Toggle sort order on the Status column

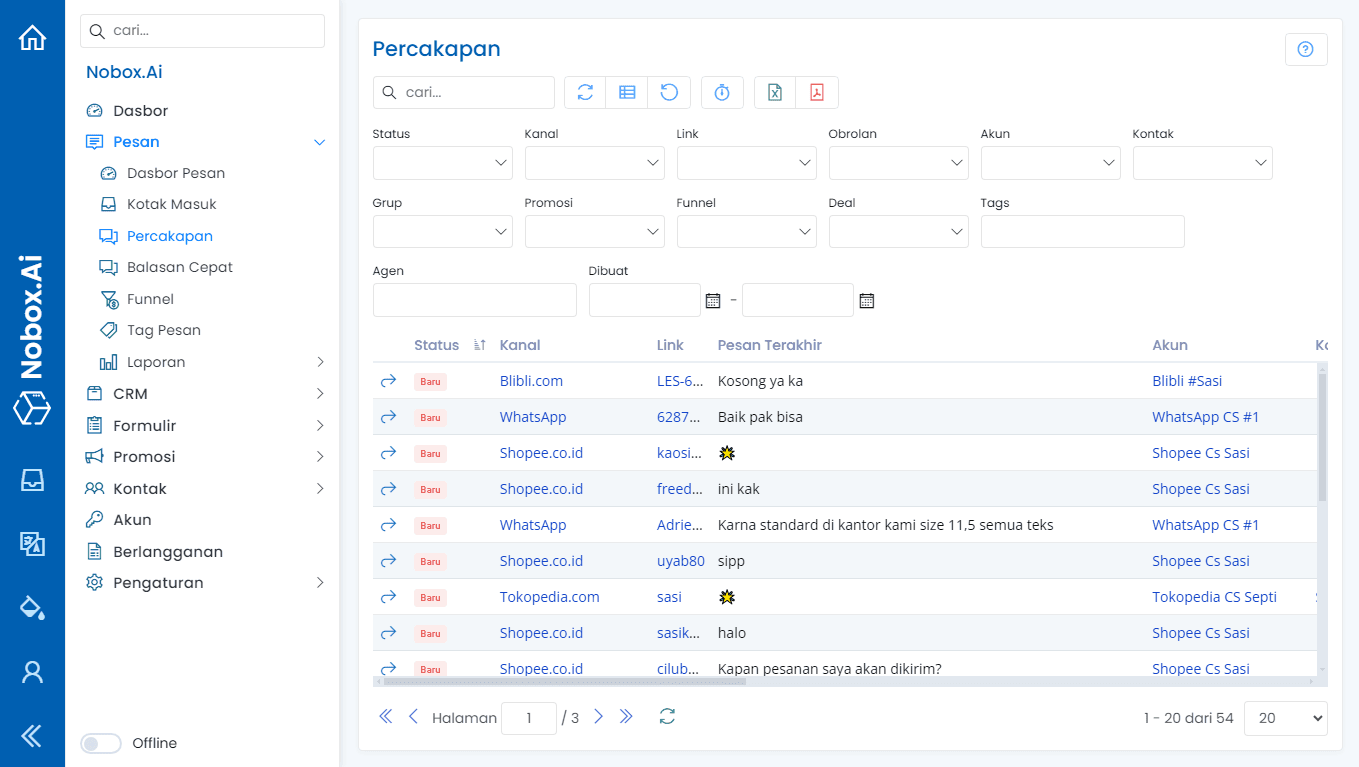(x=478, y=344)
